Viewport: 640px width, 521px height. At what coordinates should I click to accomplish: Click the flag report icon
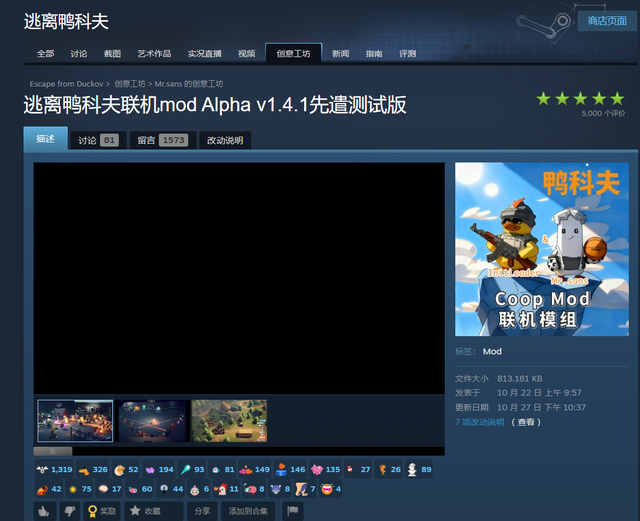[293, 511]
